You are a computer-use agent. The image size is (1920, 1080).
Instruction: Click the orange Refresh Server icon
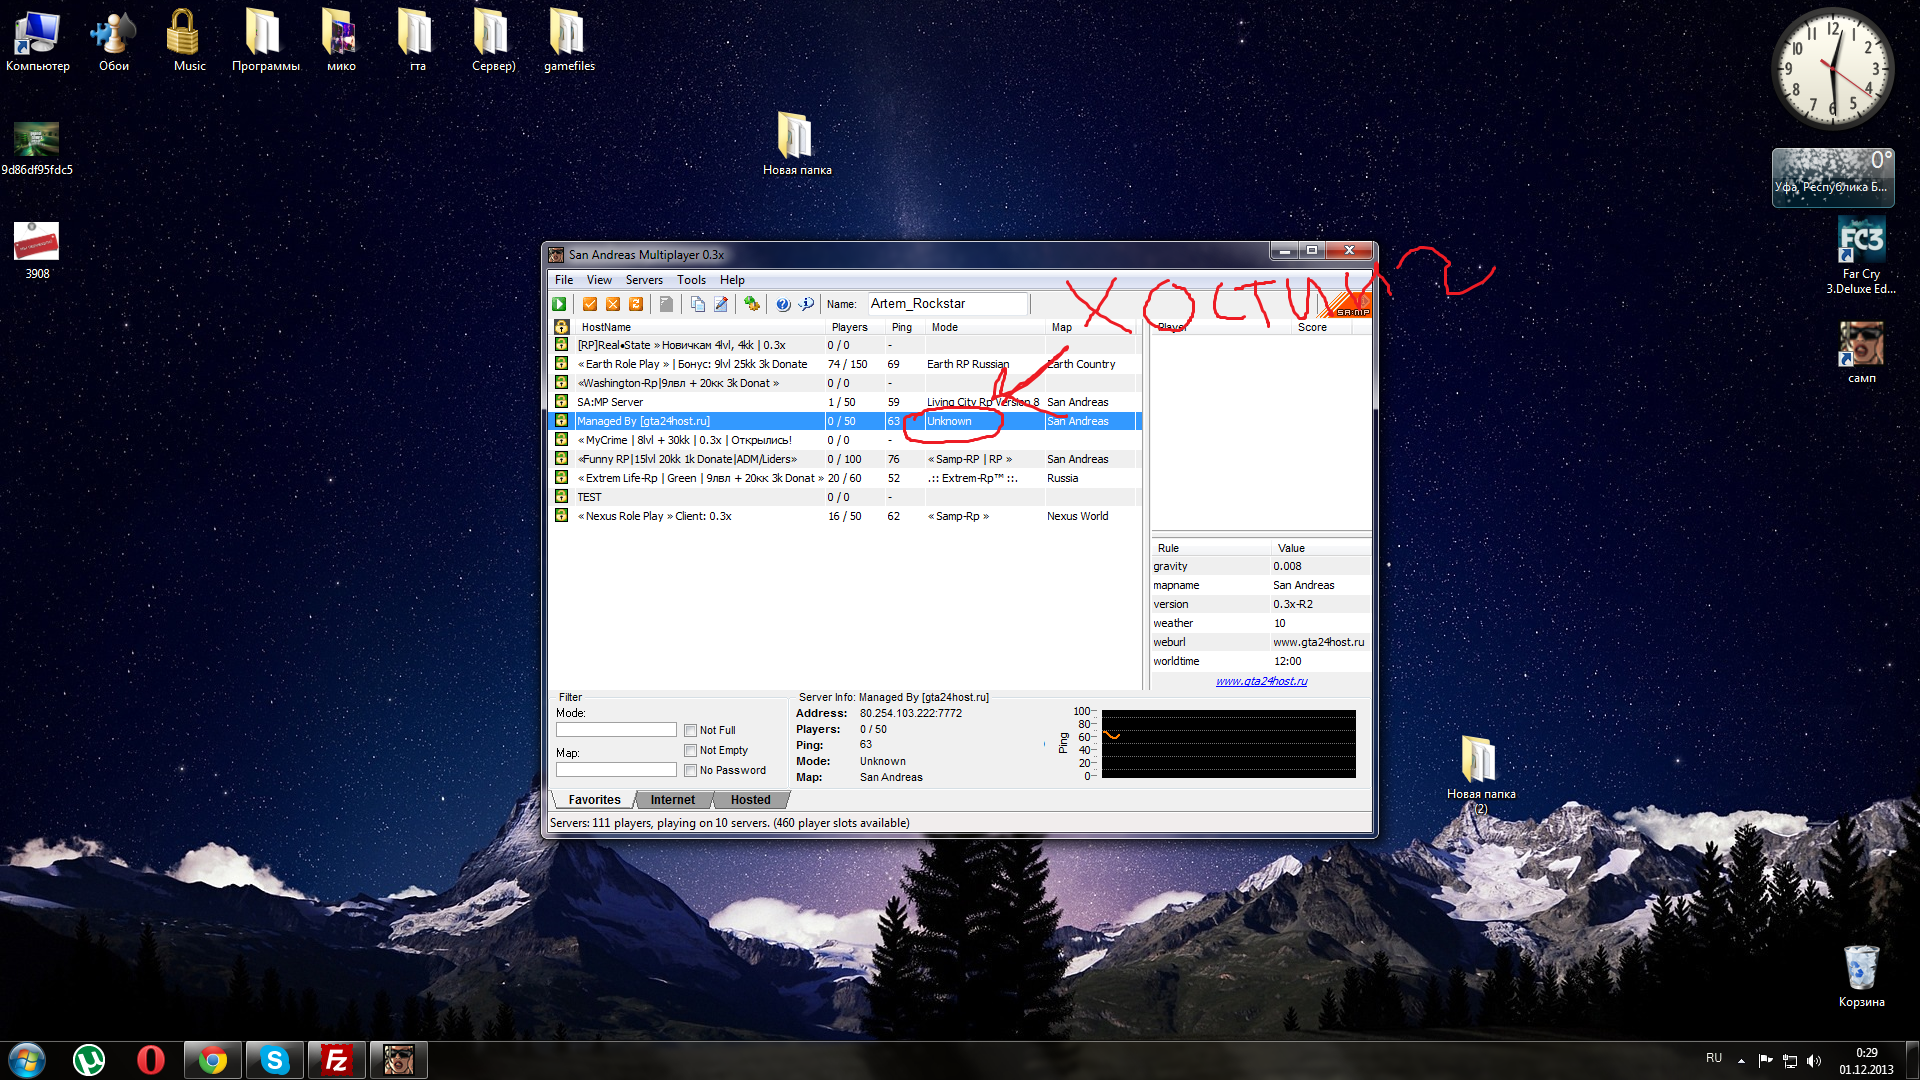pos(636,304)
